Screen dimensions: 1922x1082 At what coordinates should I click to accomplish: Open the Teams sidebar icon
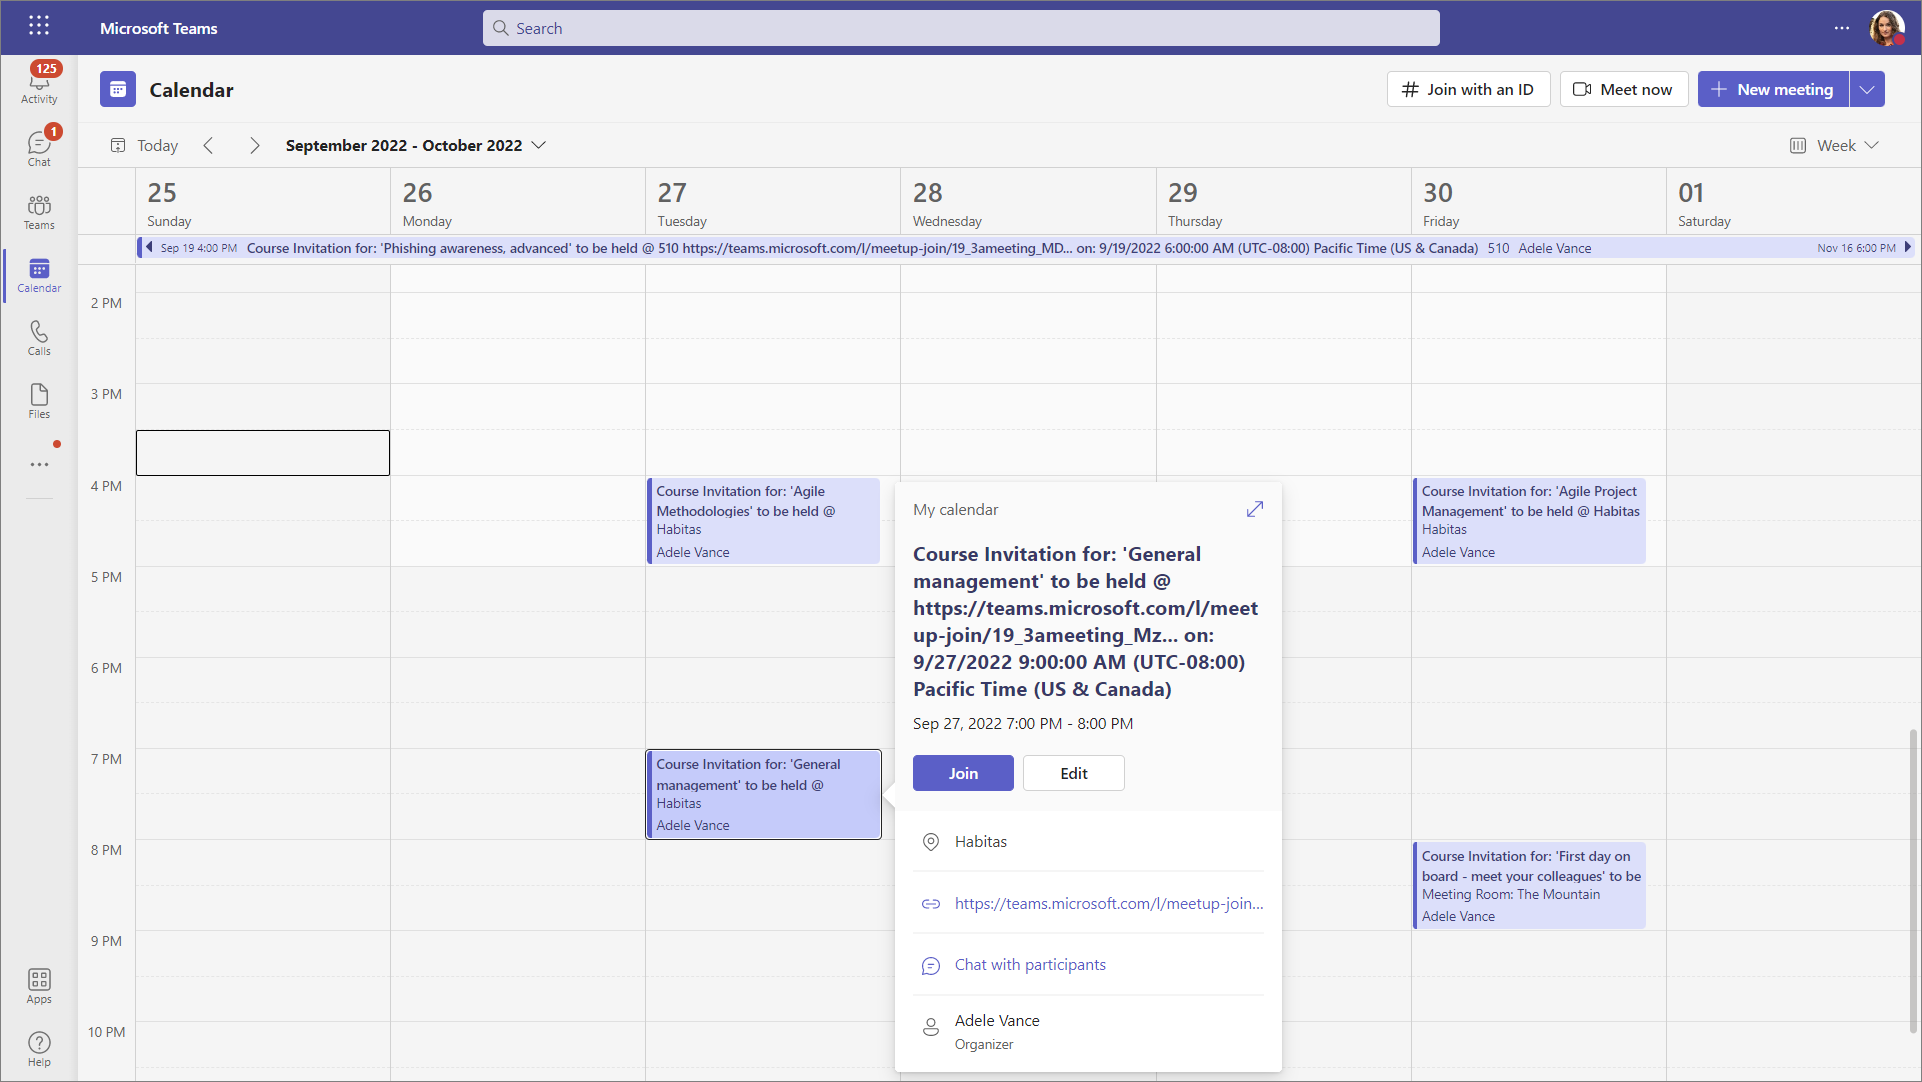point(39,211)
